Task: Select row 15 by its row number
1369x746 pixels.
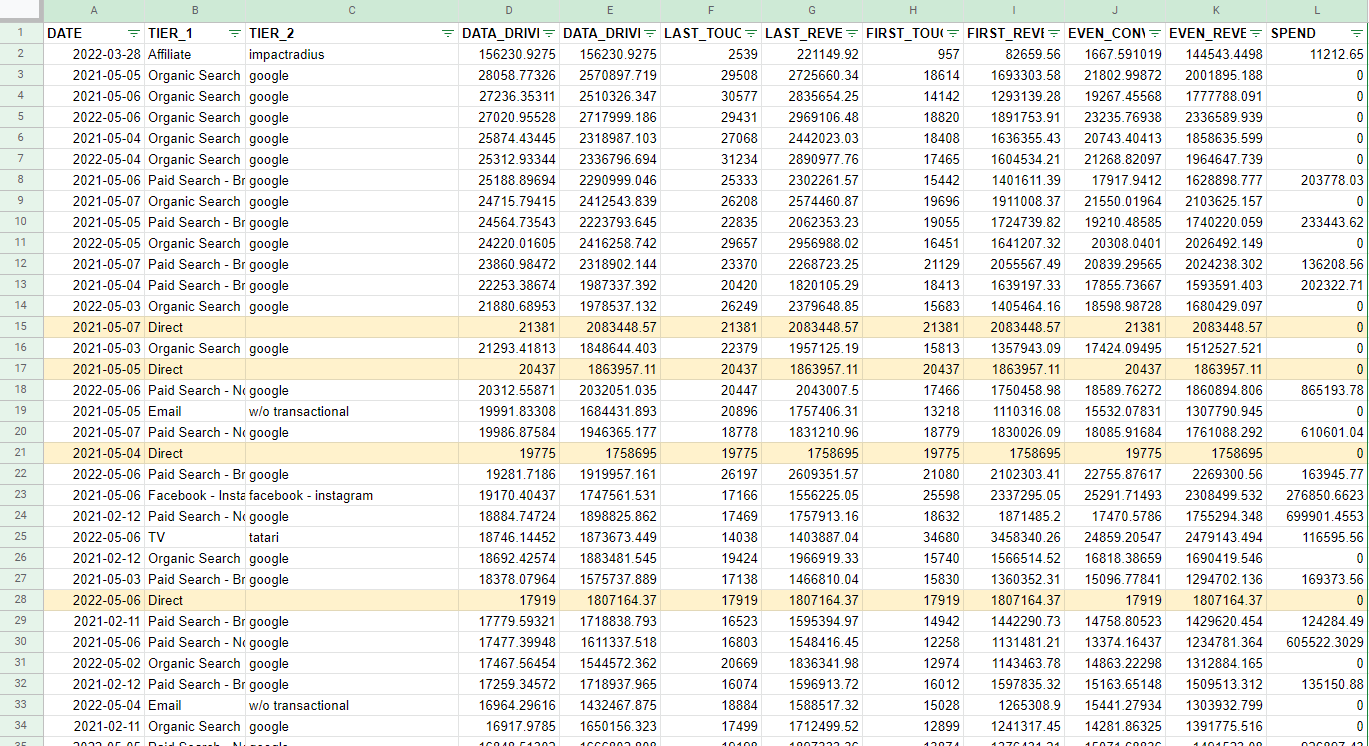Action: (21, 327)
